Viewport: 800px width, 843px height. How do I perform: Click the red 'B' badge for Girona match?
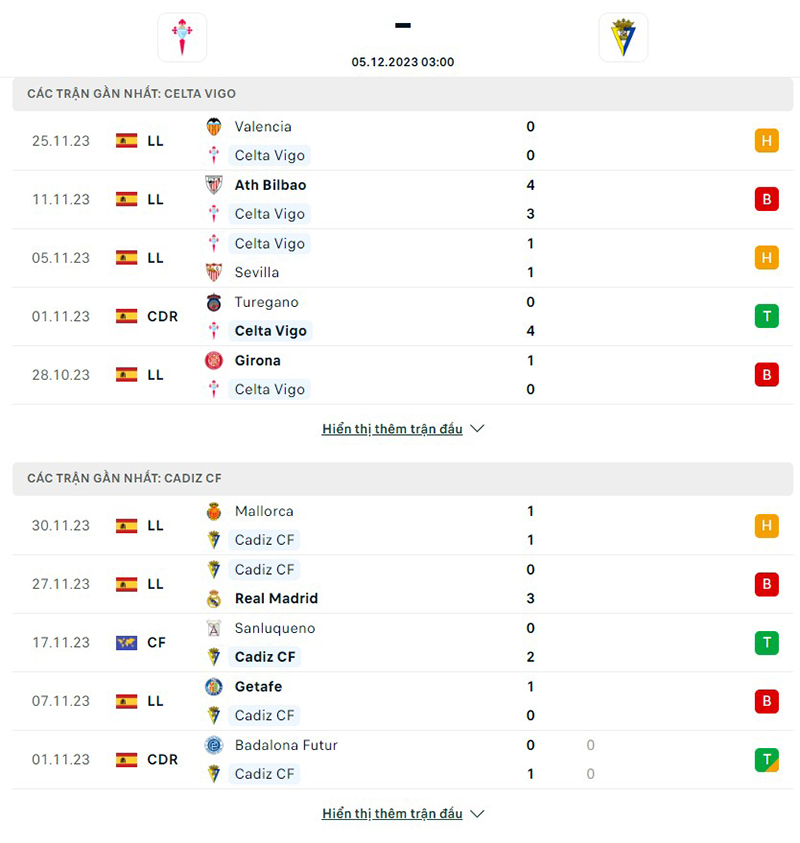pyautogui.click(x=766, y=375)
